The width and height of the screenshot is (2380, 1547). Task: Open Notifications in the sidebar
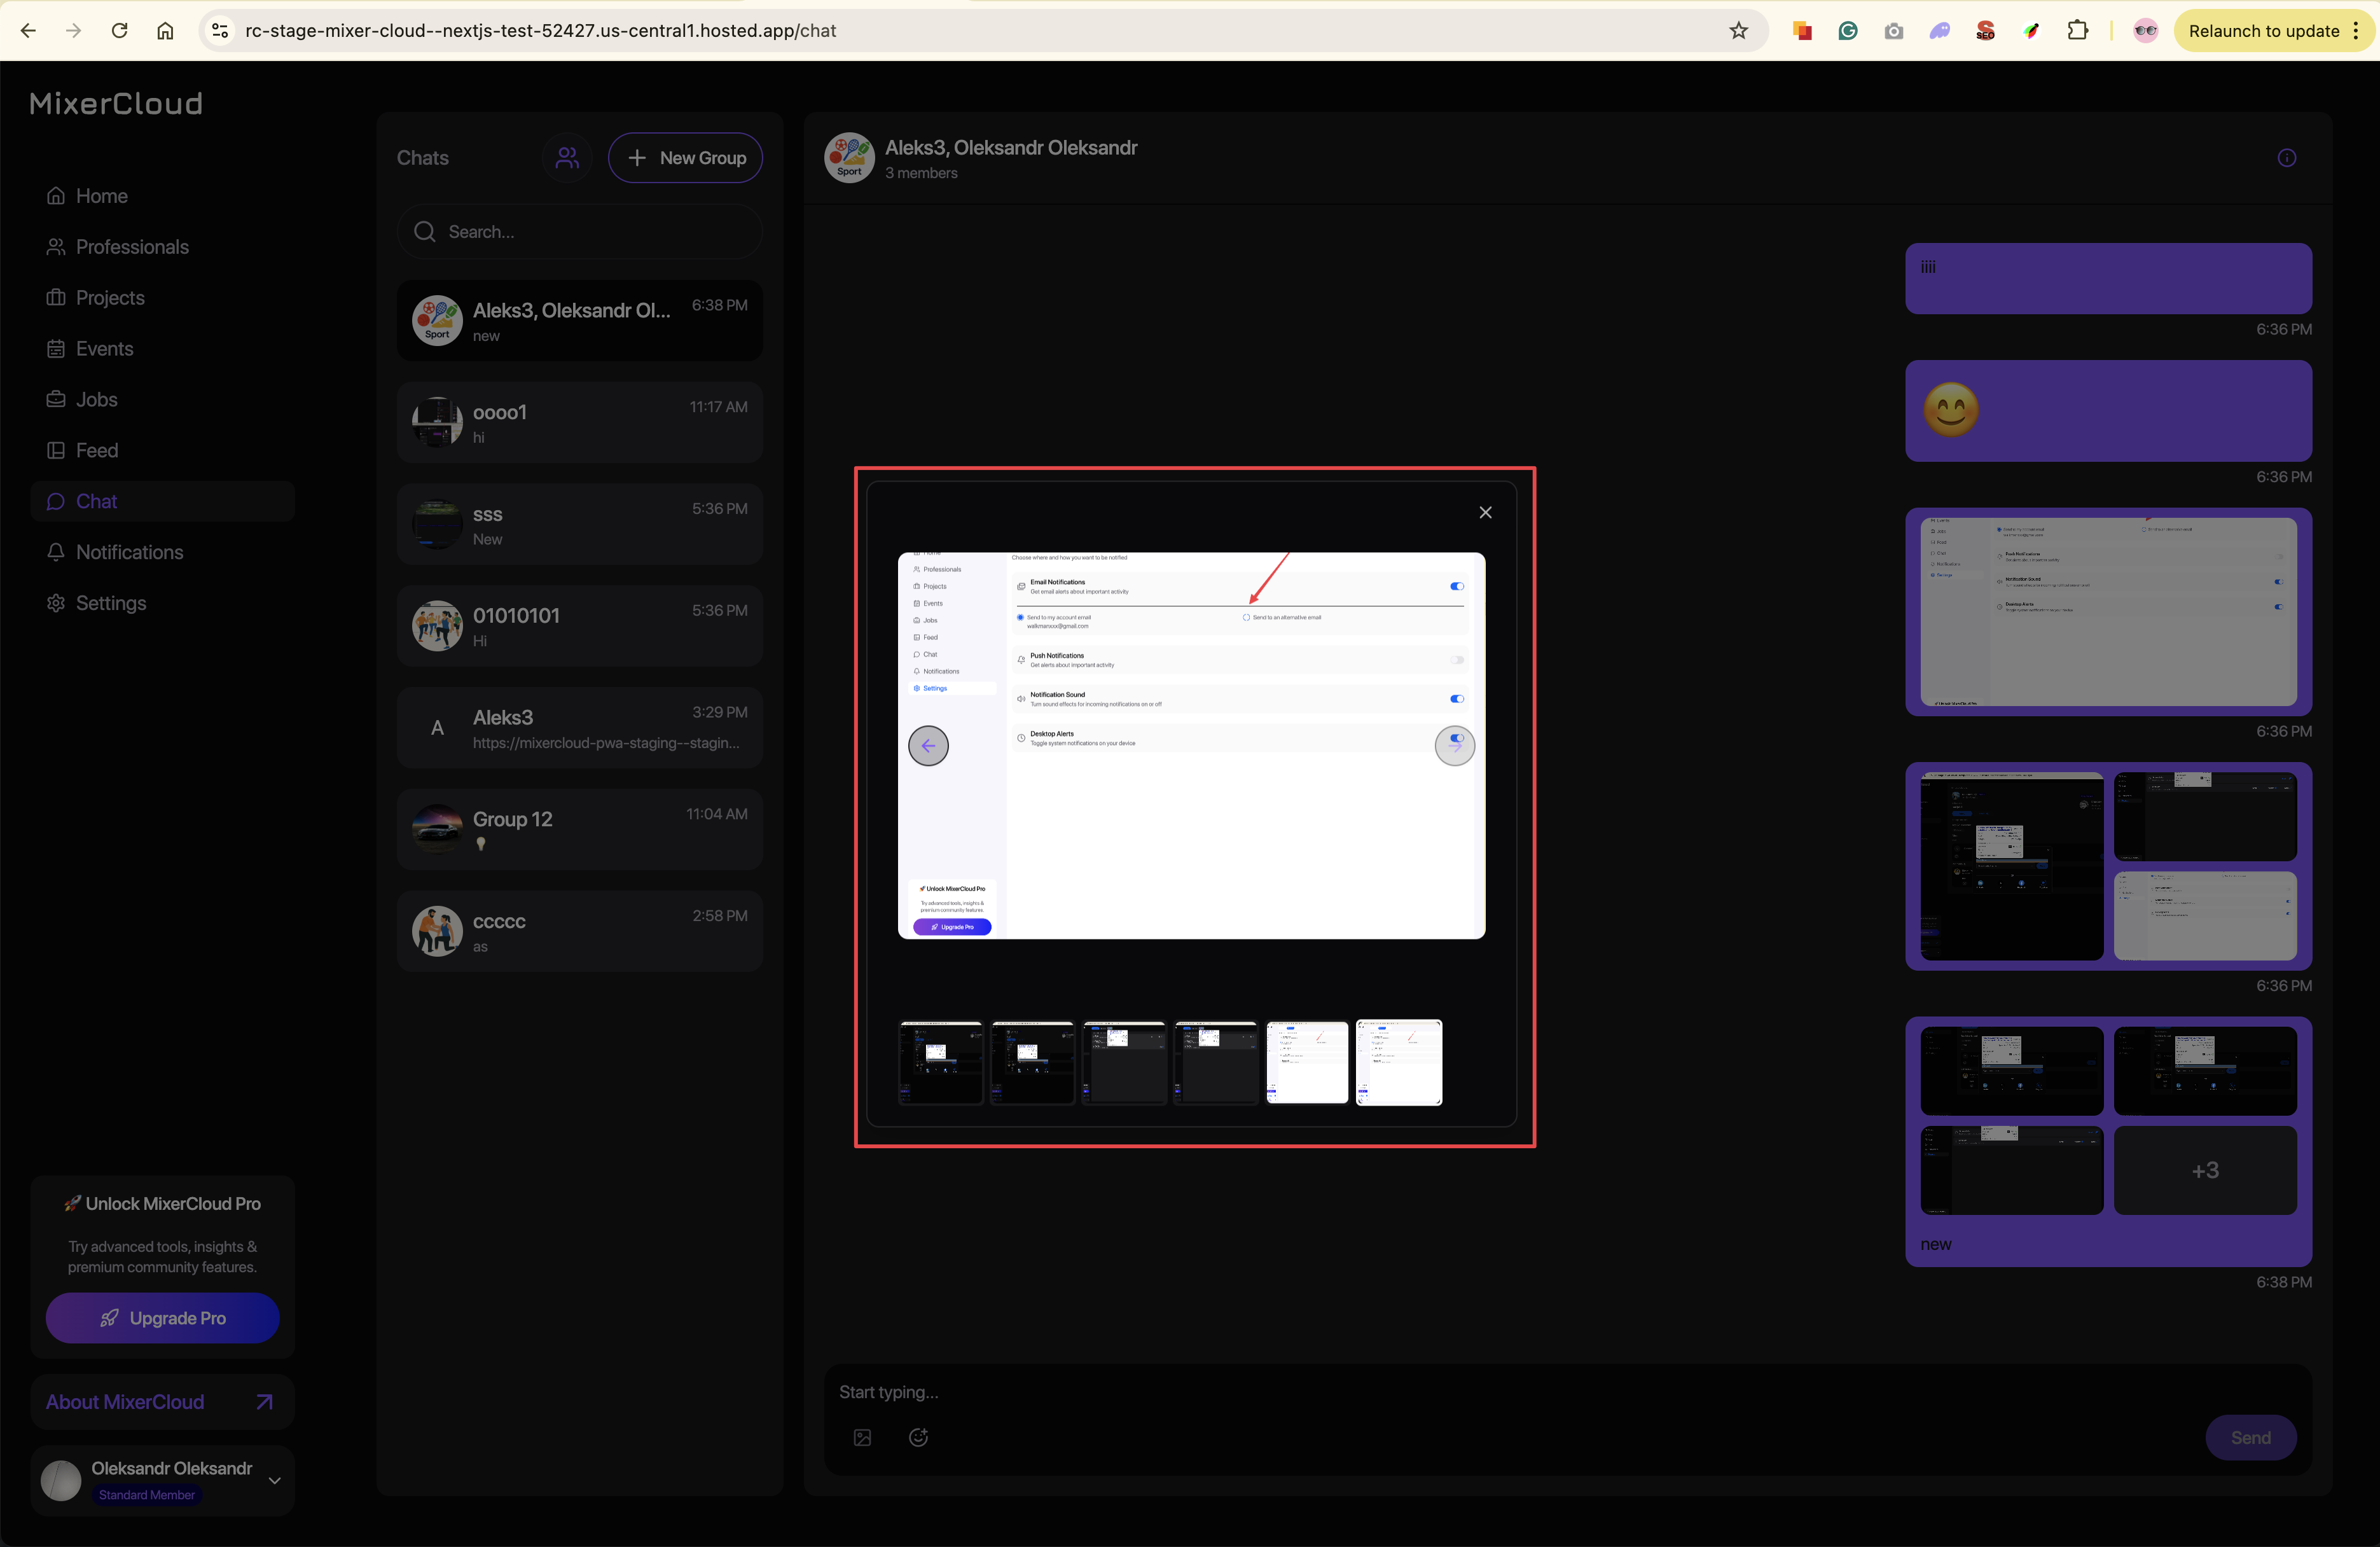pos(129,552)
